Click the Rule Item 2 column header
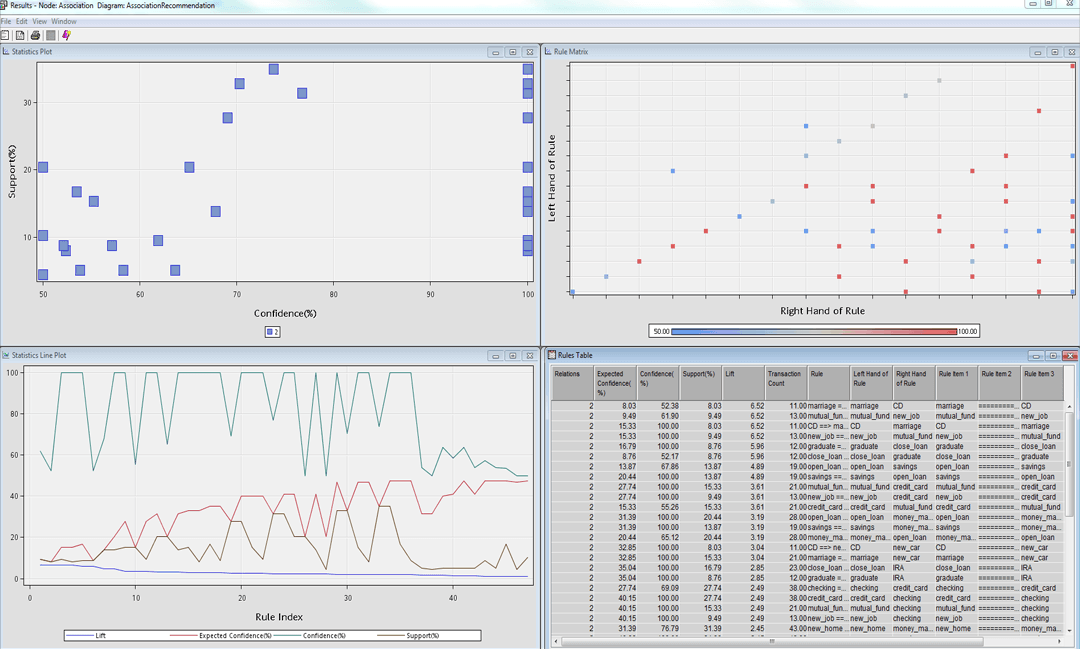This screenshot has height=649, width=1080. point(999,383)
